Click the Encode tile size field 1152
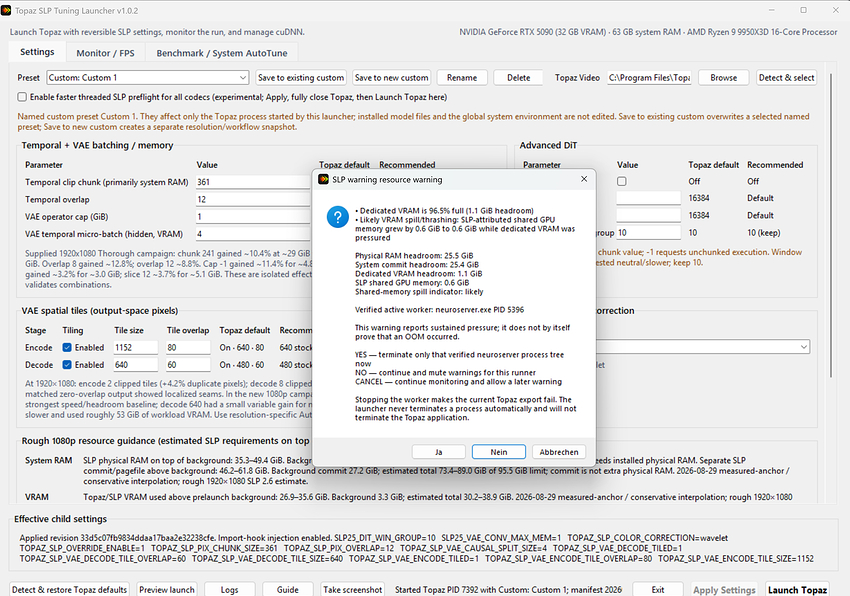The image size is (850, 596). pos(136,348)
